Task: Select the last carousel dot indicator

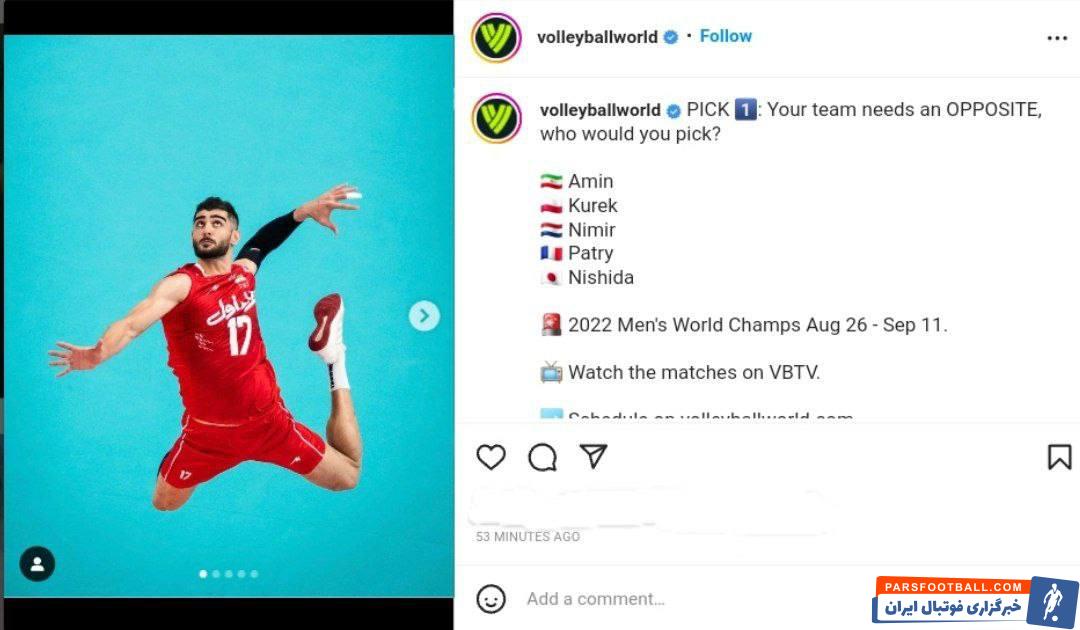Action: coord(254,574)
